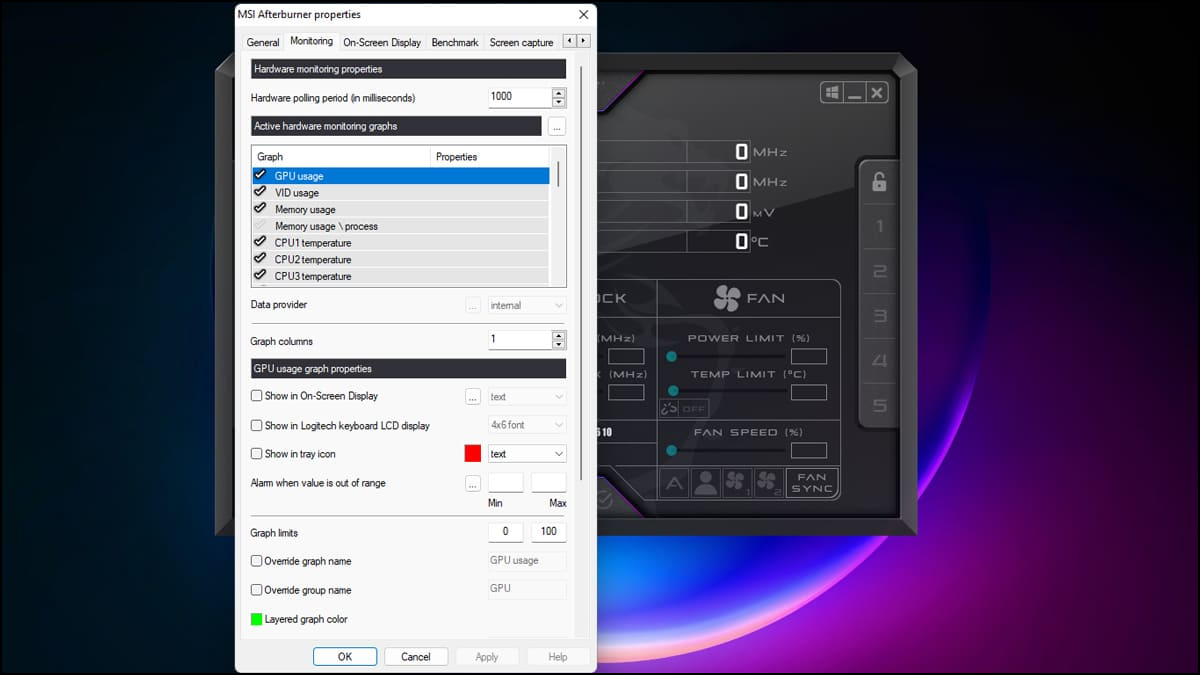Switch to the General tab

tap(263, 42)
